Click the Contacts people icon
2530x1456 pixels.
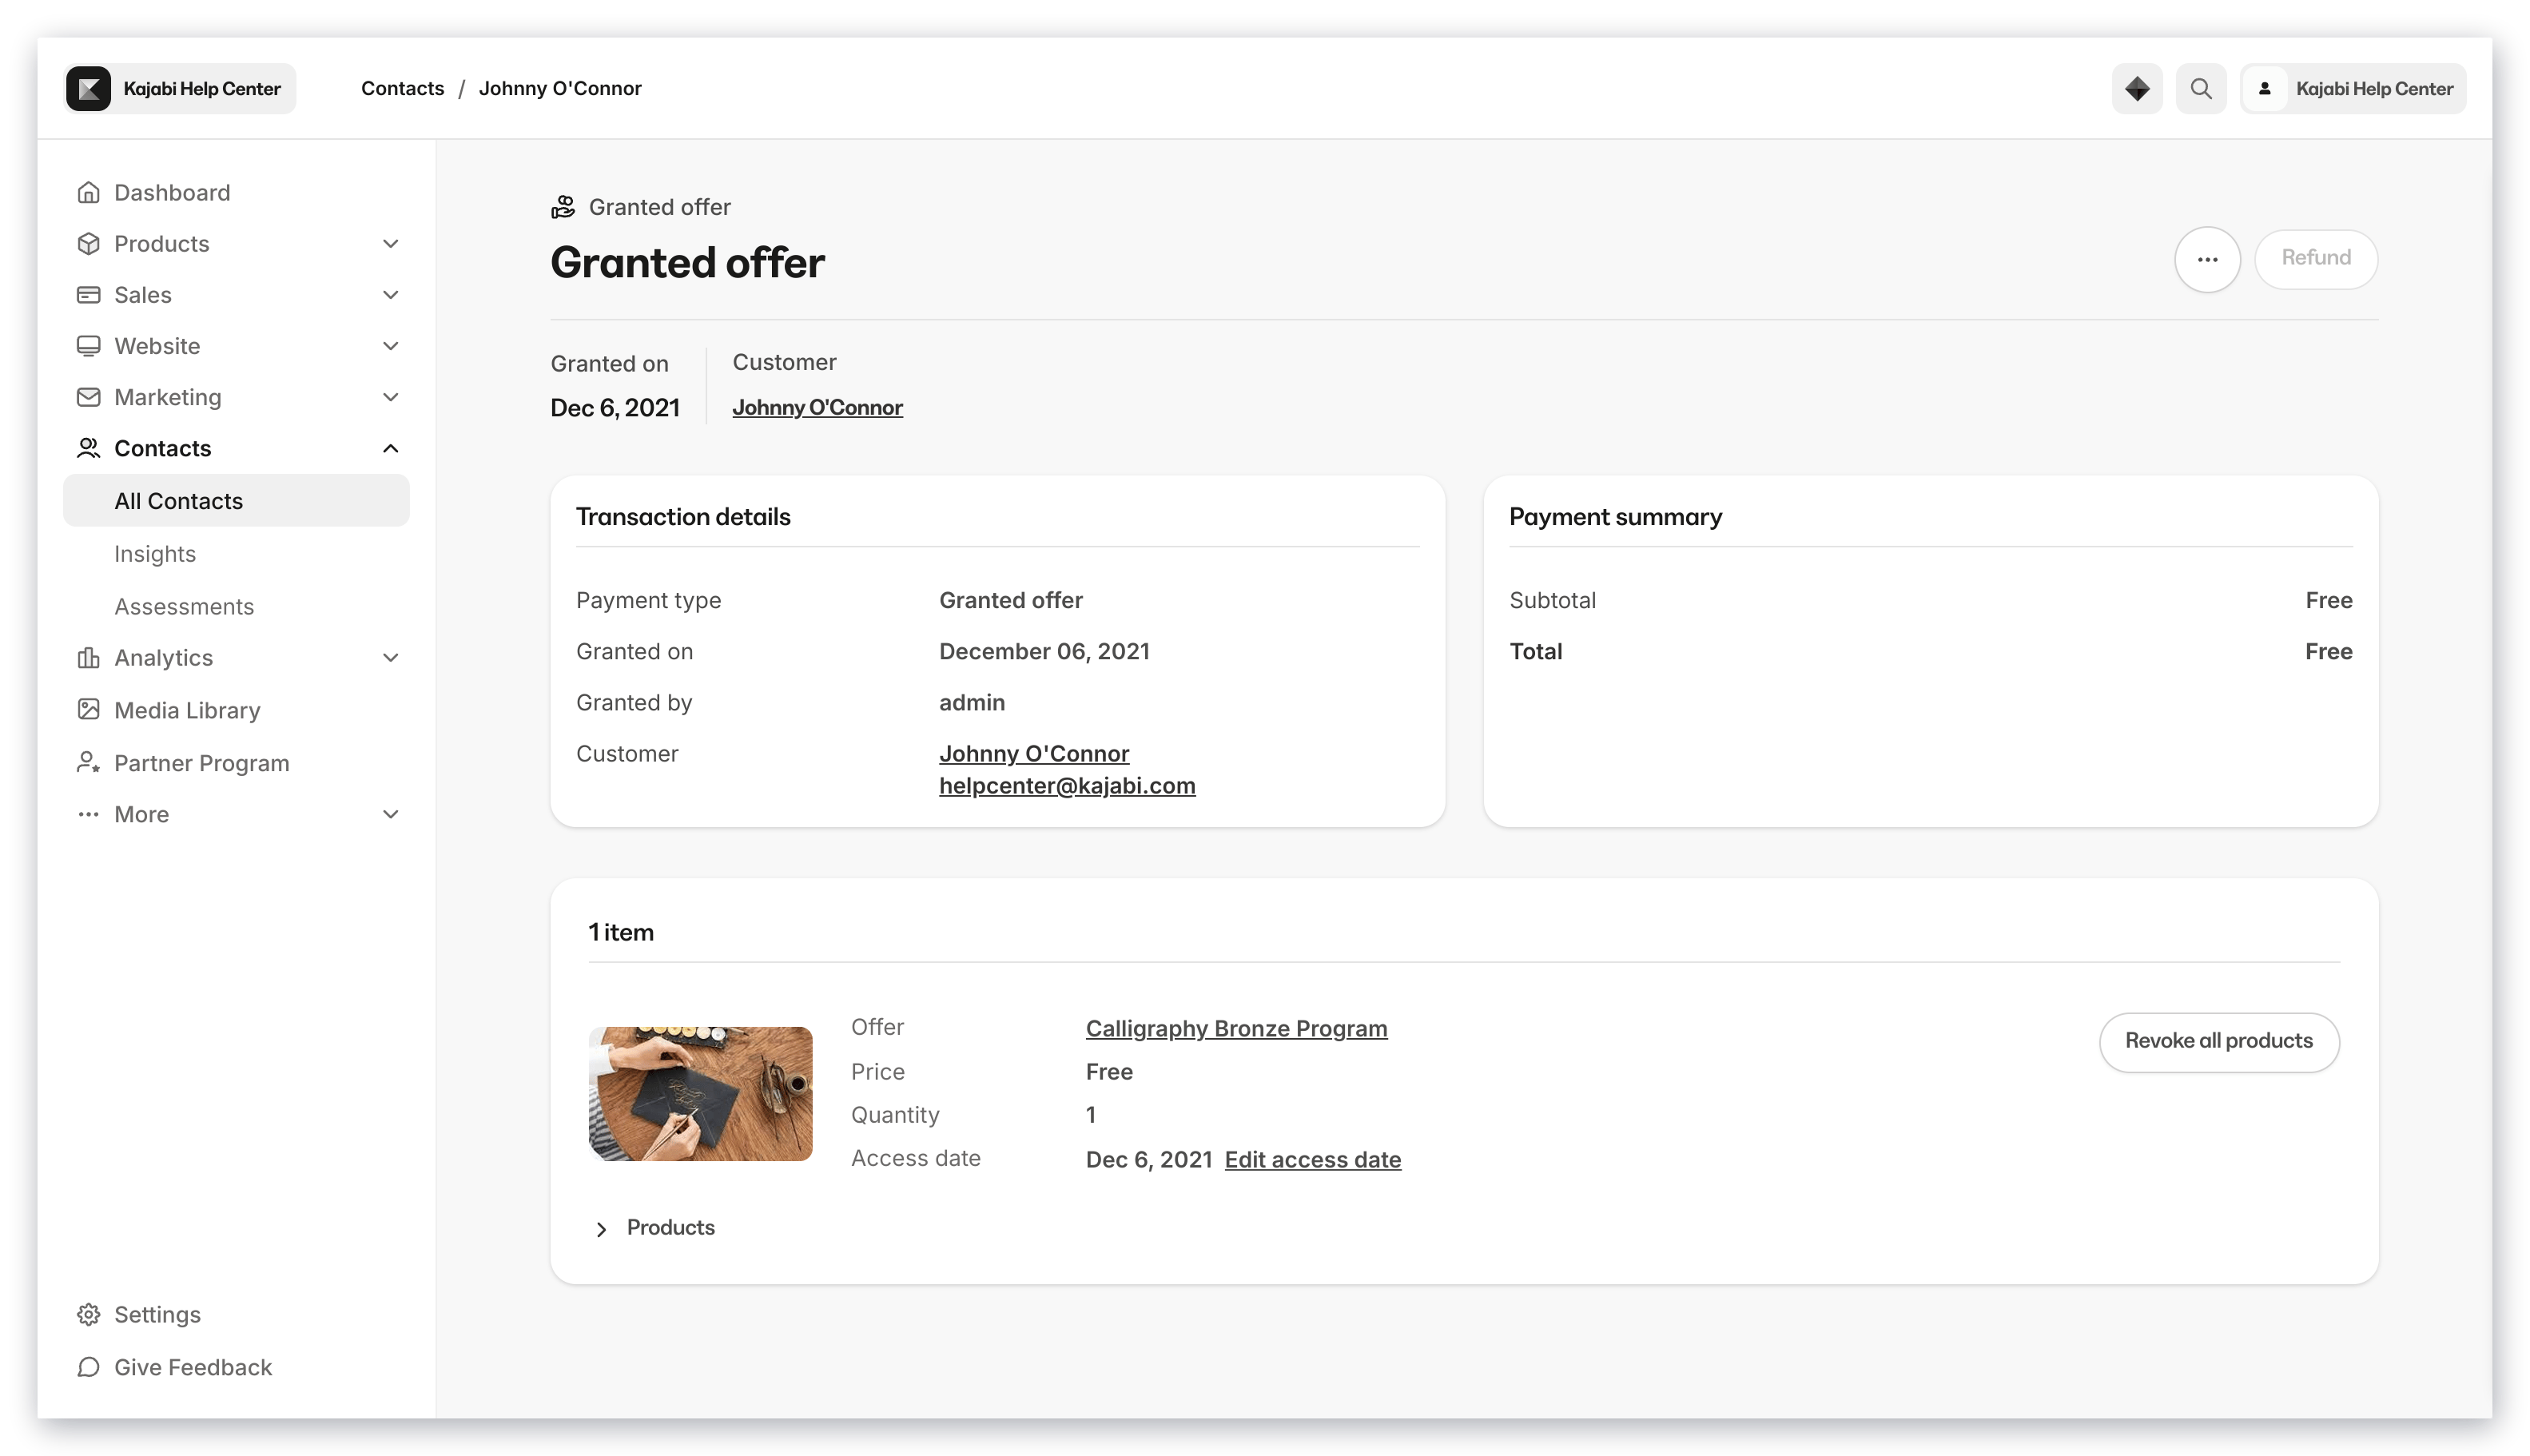tap(88, 448)
